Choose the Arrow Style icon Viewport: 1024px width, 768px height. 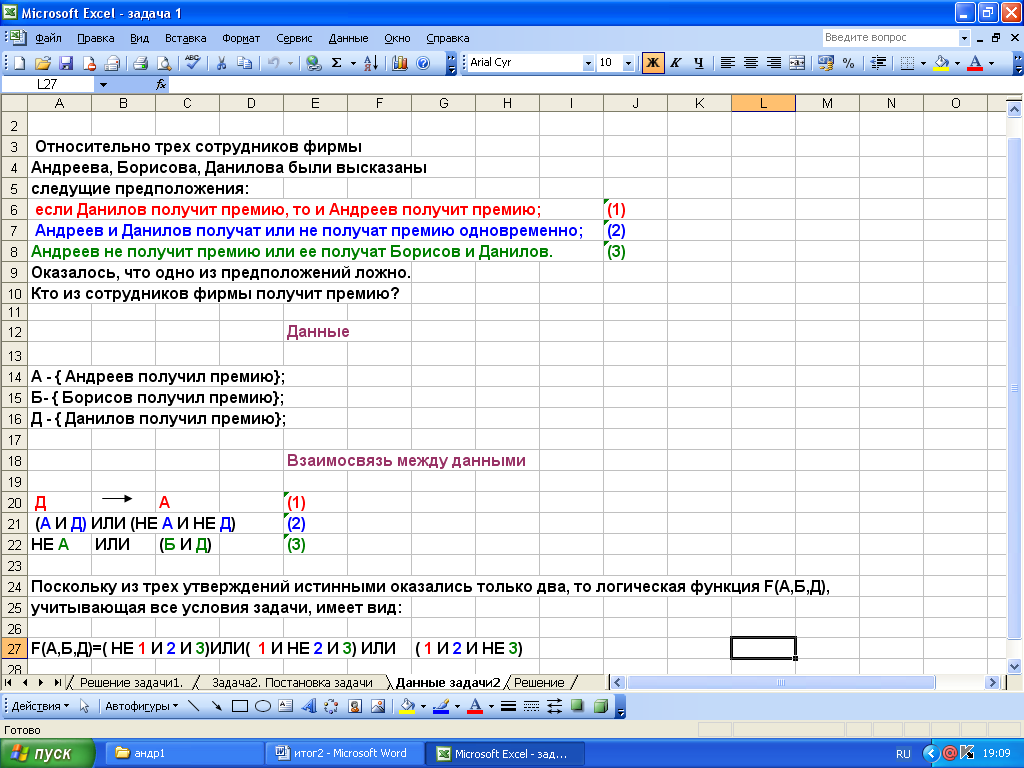(554, 706)
